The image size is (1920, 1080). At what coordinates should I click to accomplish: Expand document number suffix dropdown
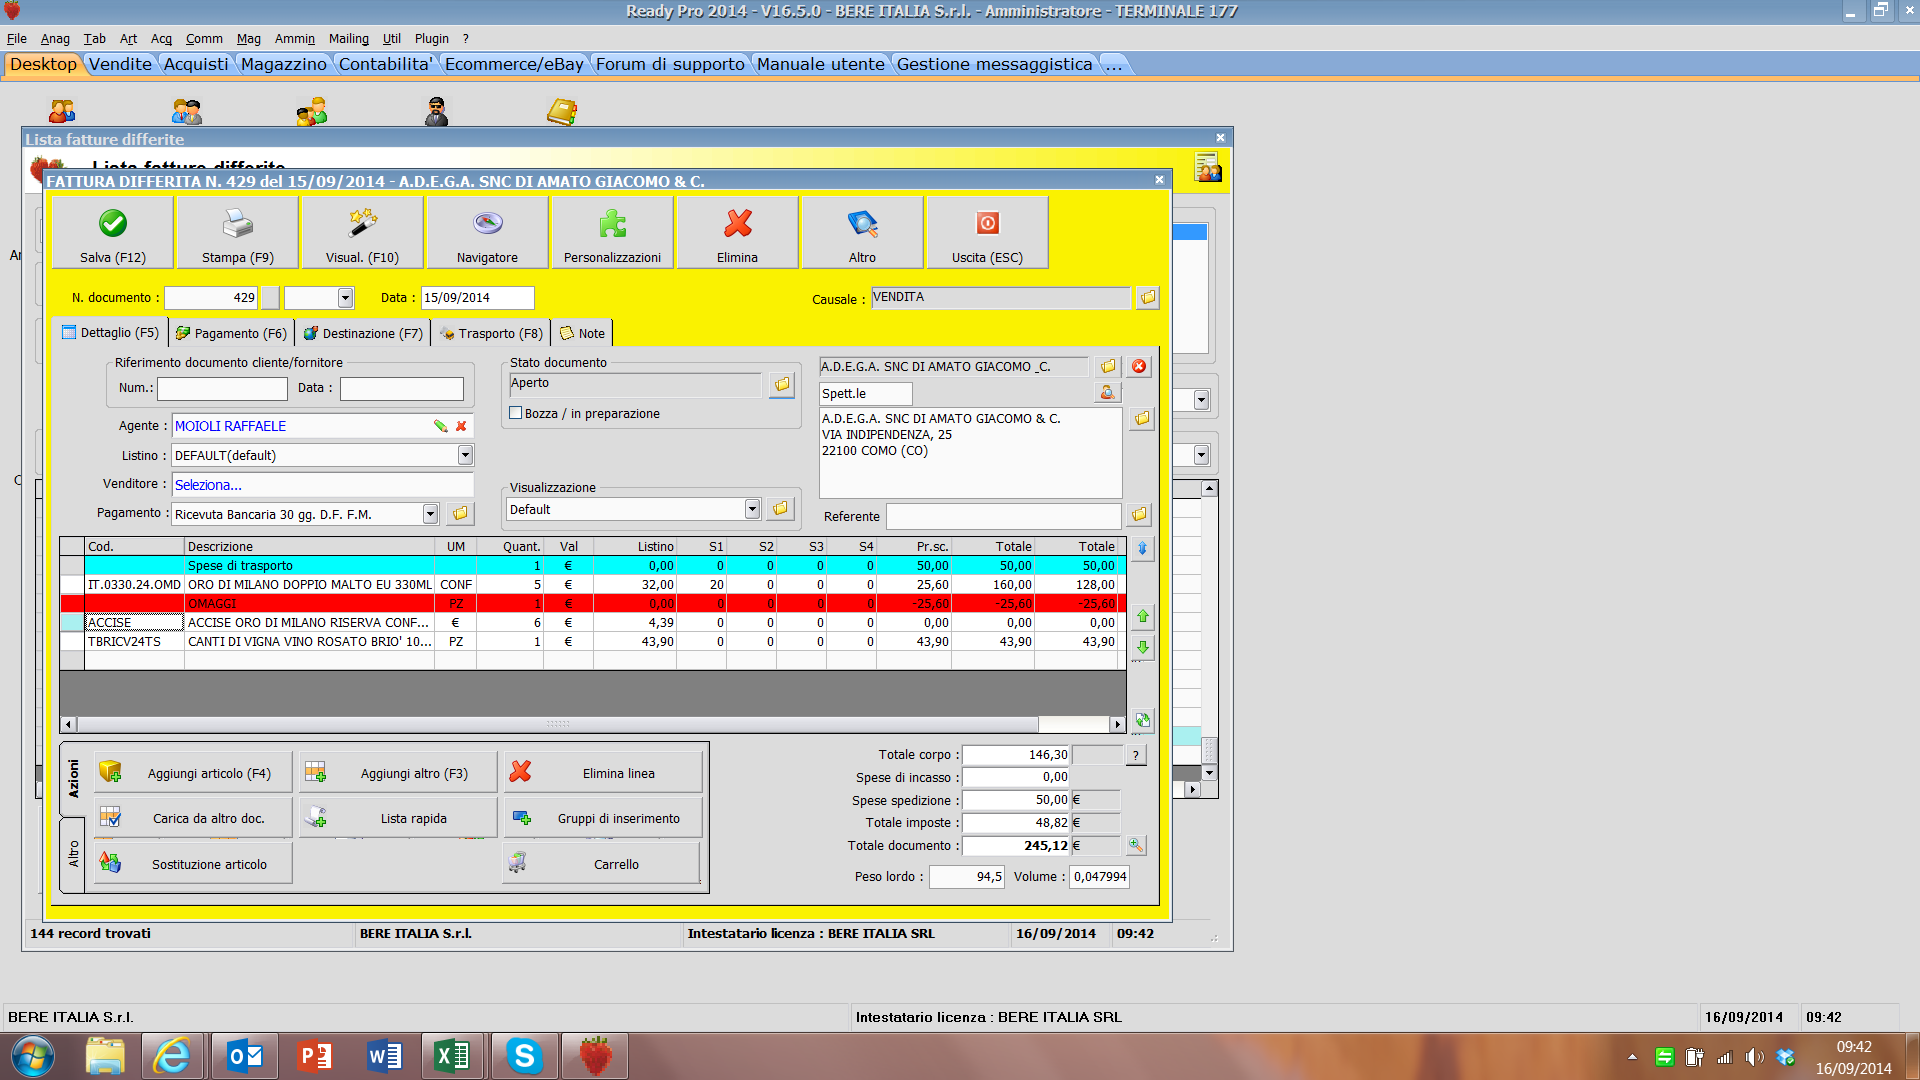point(345,298)
